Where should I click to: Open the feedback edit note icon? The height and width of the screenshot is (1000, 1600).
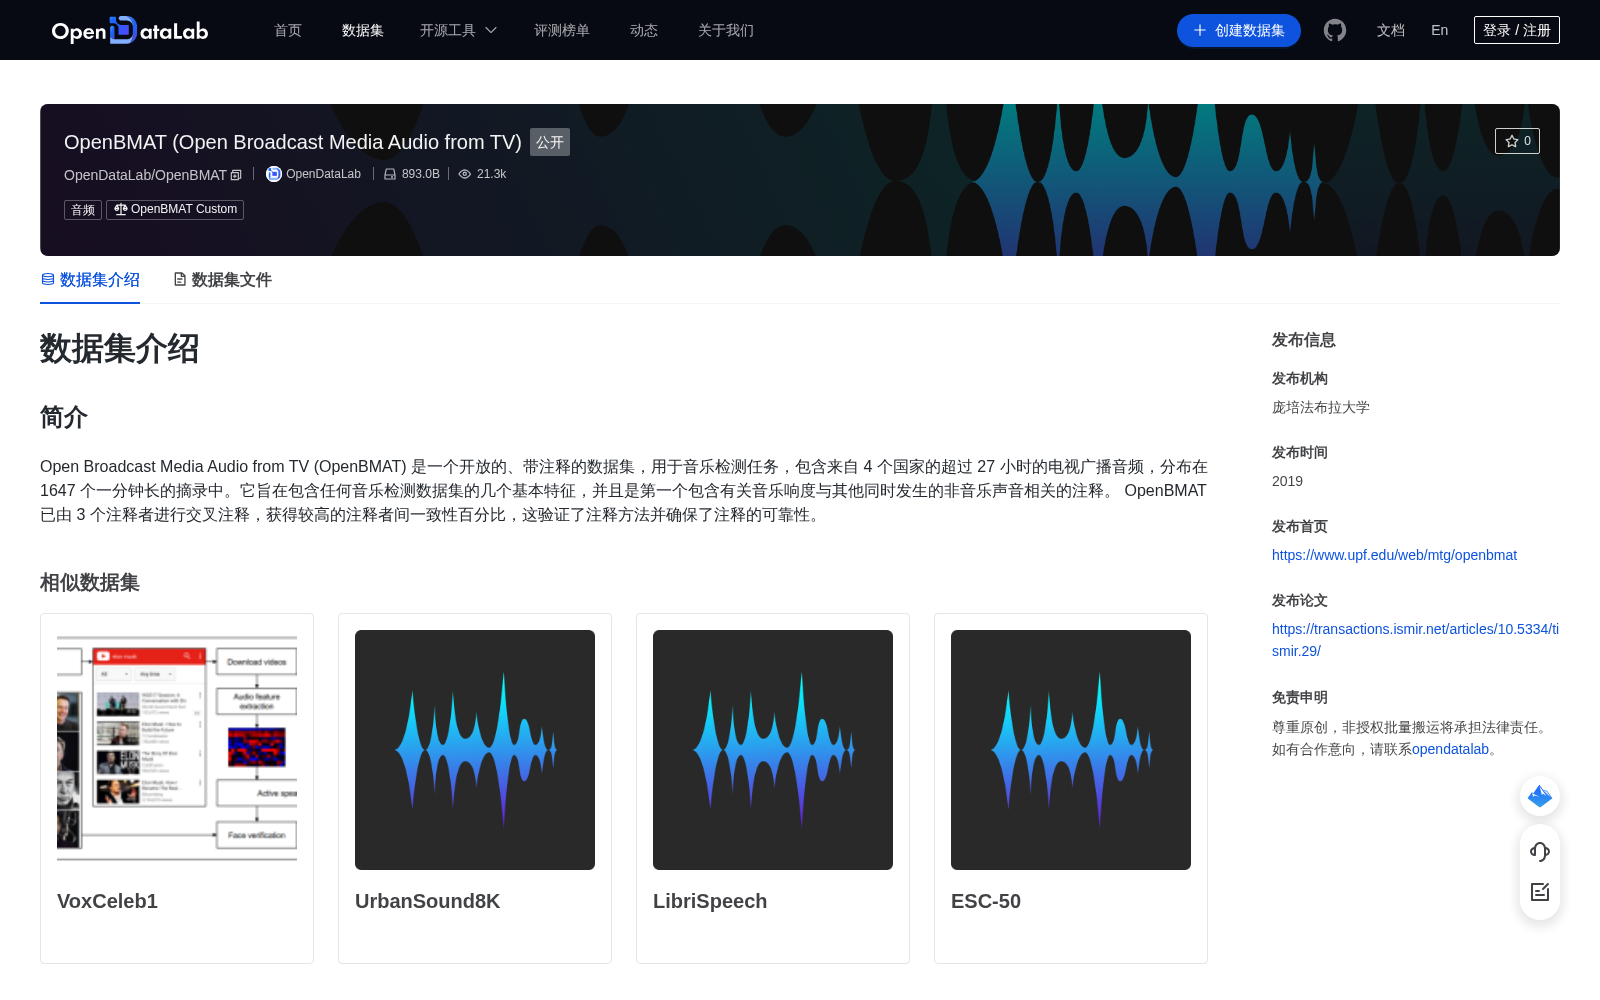[x=1540, y=891]
